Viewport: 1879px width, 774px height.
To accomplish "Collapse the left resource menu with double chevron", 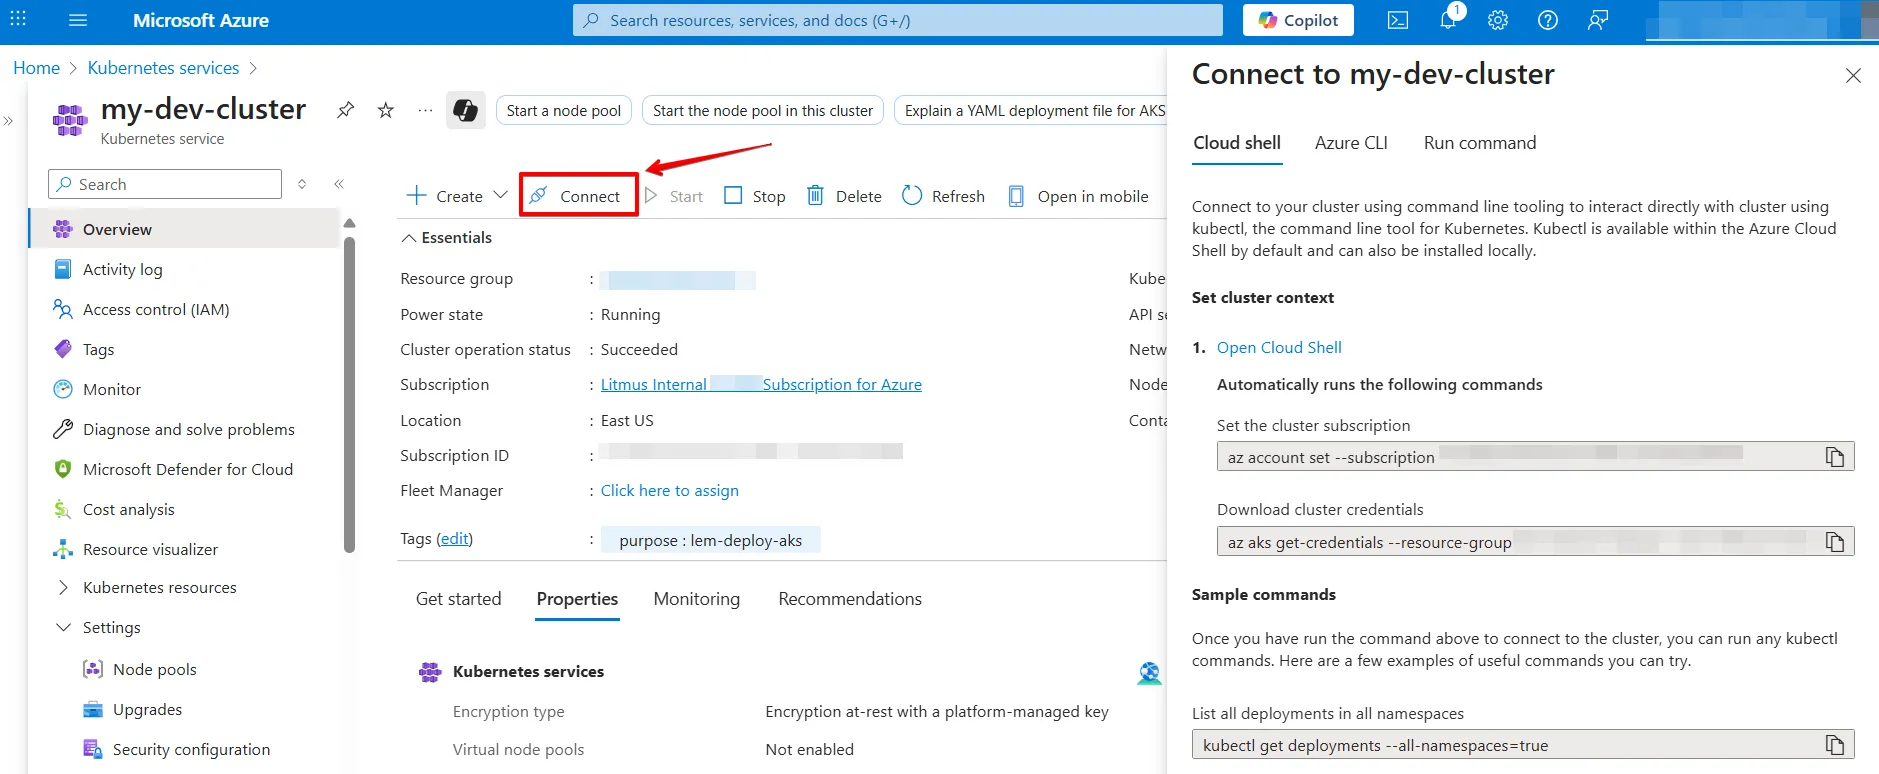I will (339, 184).
